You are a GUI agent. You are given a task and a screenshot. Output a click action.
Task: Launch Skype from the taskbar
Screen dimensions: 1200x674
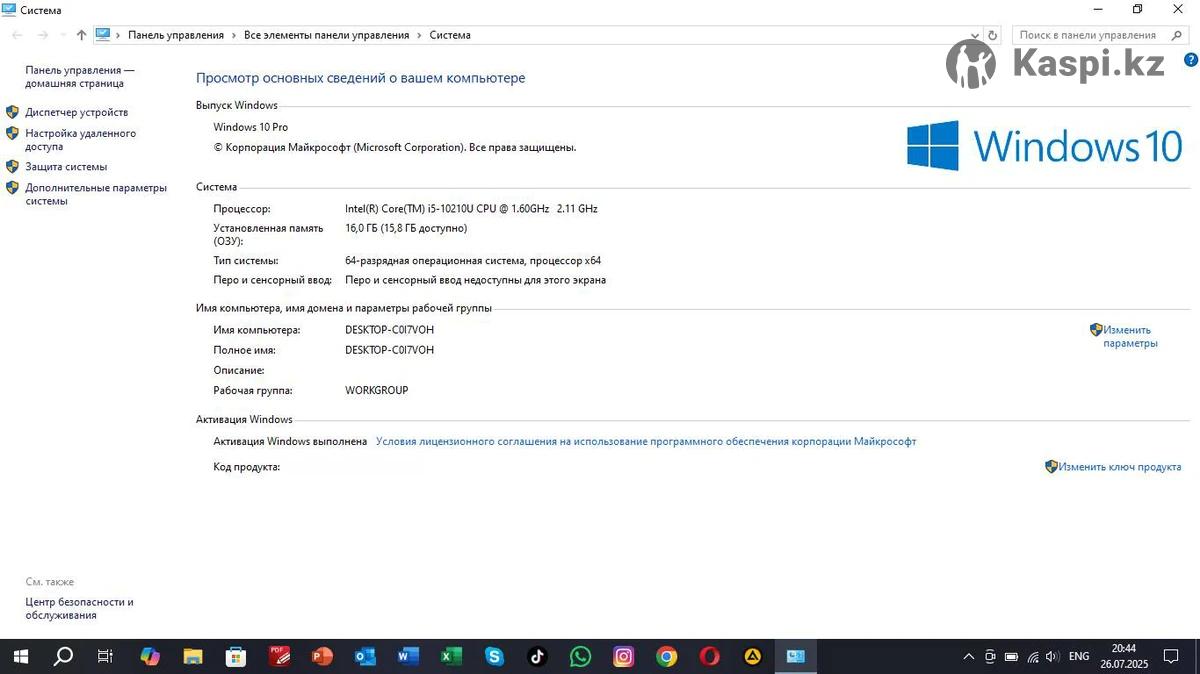tap(494, 657)
